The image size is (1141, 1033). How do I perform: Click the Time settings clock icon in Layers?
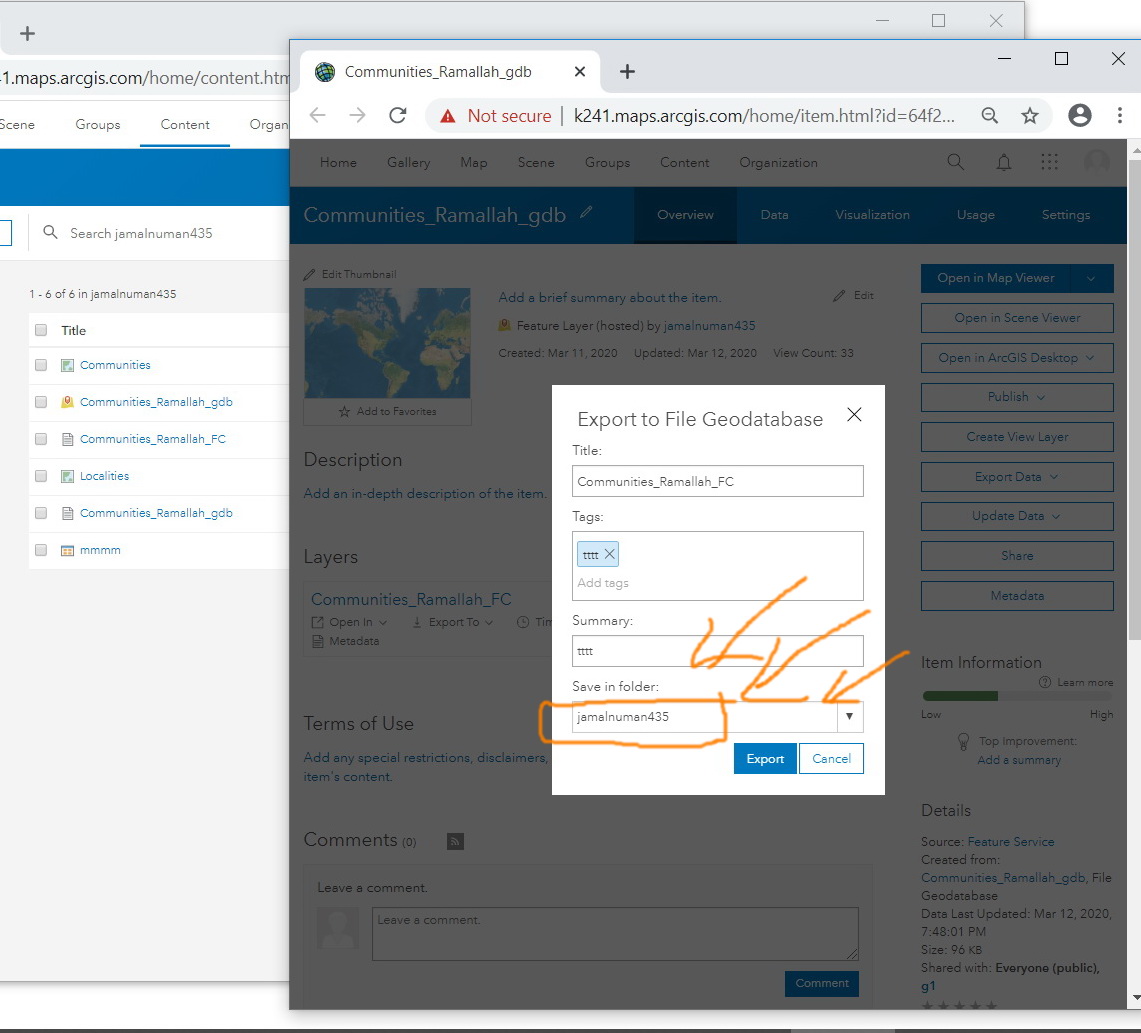[x=522, y=622]
